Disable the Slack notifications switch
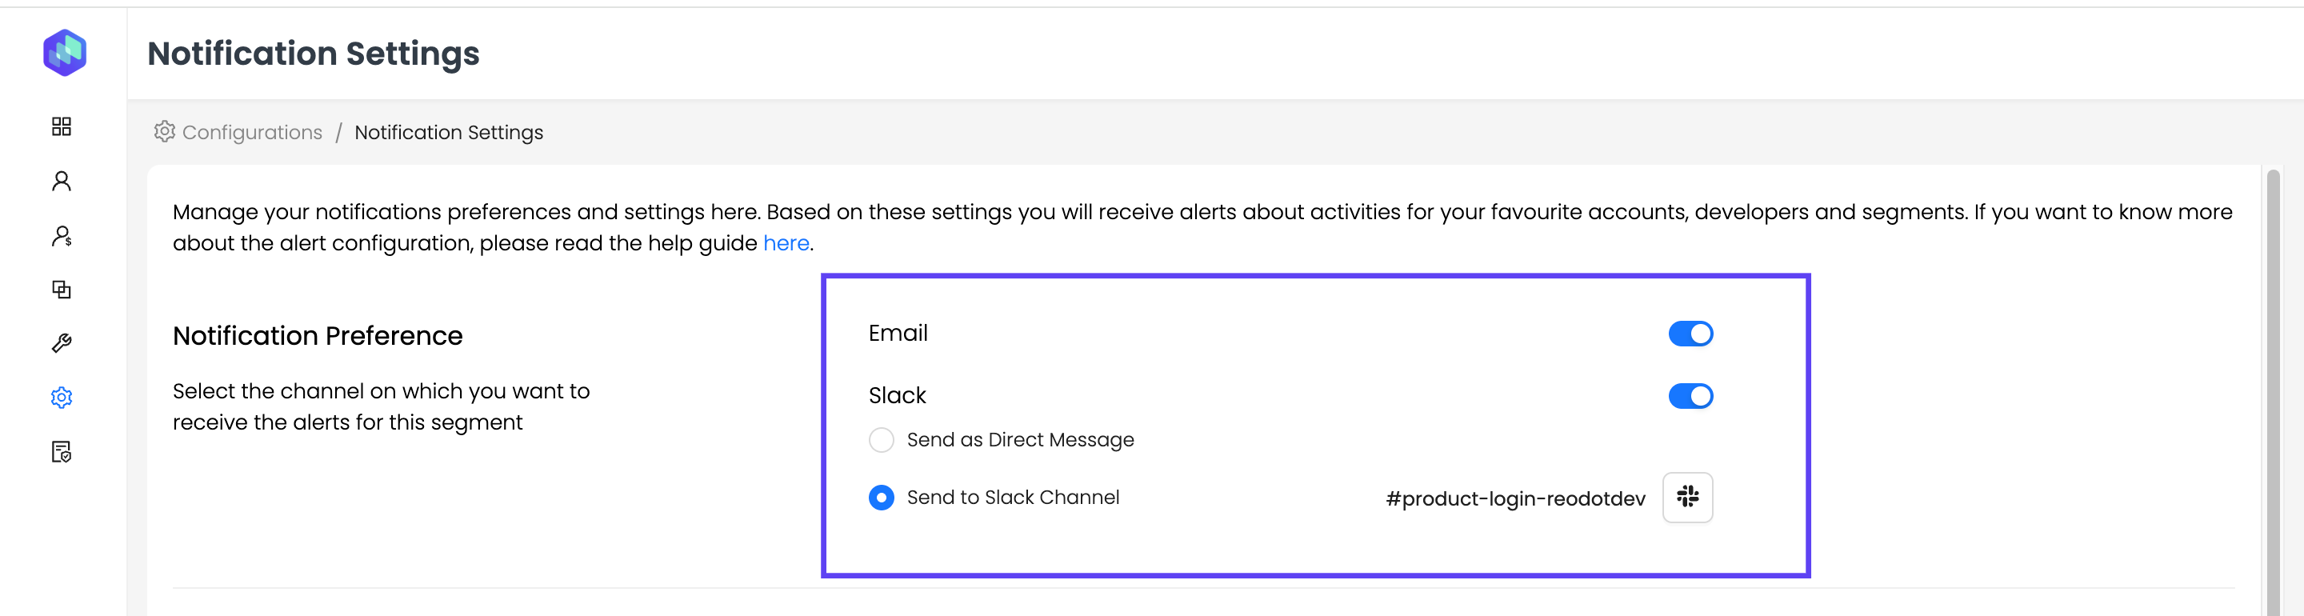This screenshot has width=2304, height=616. (1690, 396)
